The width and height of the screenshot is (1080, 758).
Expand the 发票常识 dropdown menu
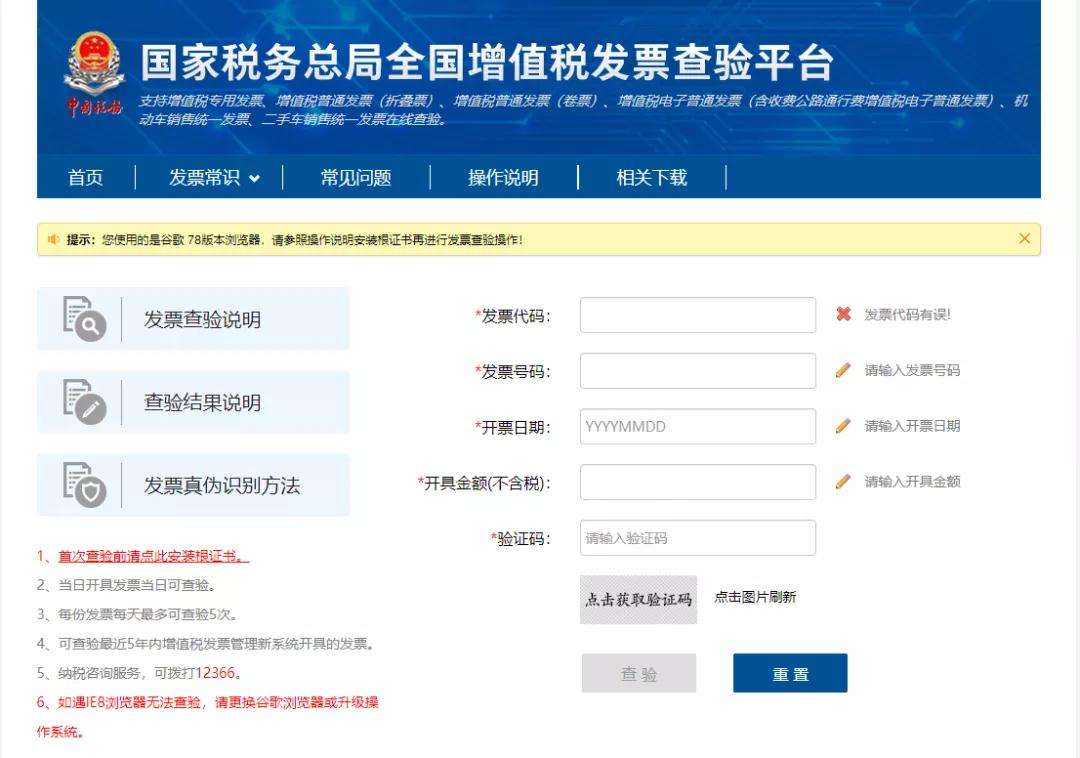(x=213, y=178)
